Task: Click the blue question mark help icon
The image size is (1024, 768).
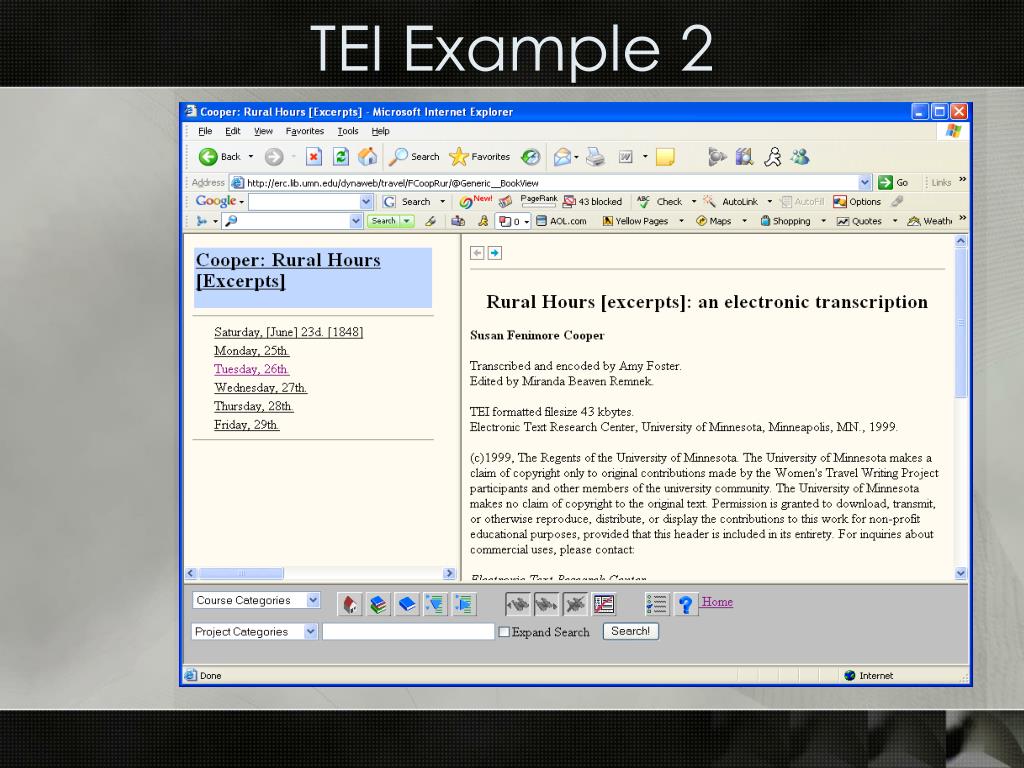Action: tap(685, 604)
